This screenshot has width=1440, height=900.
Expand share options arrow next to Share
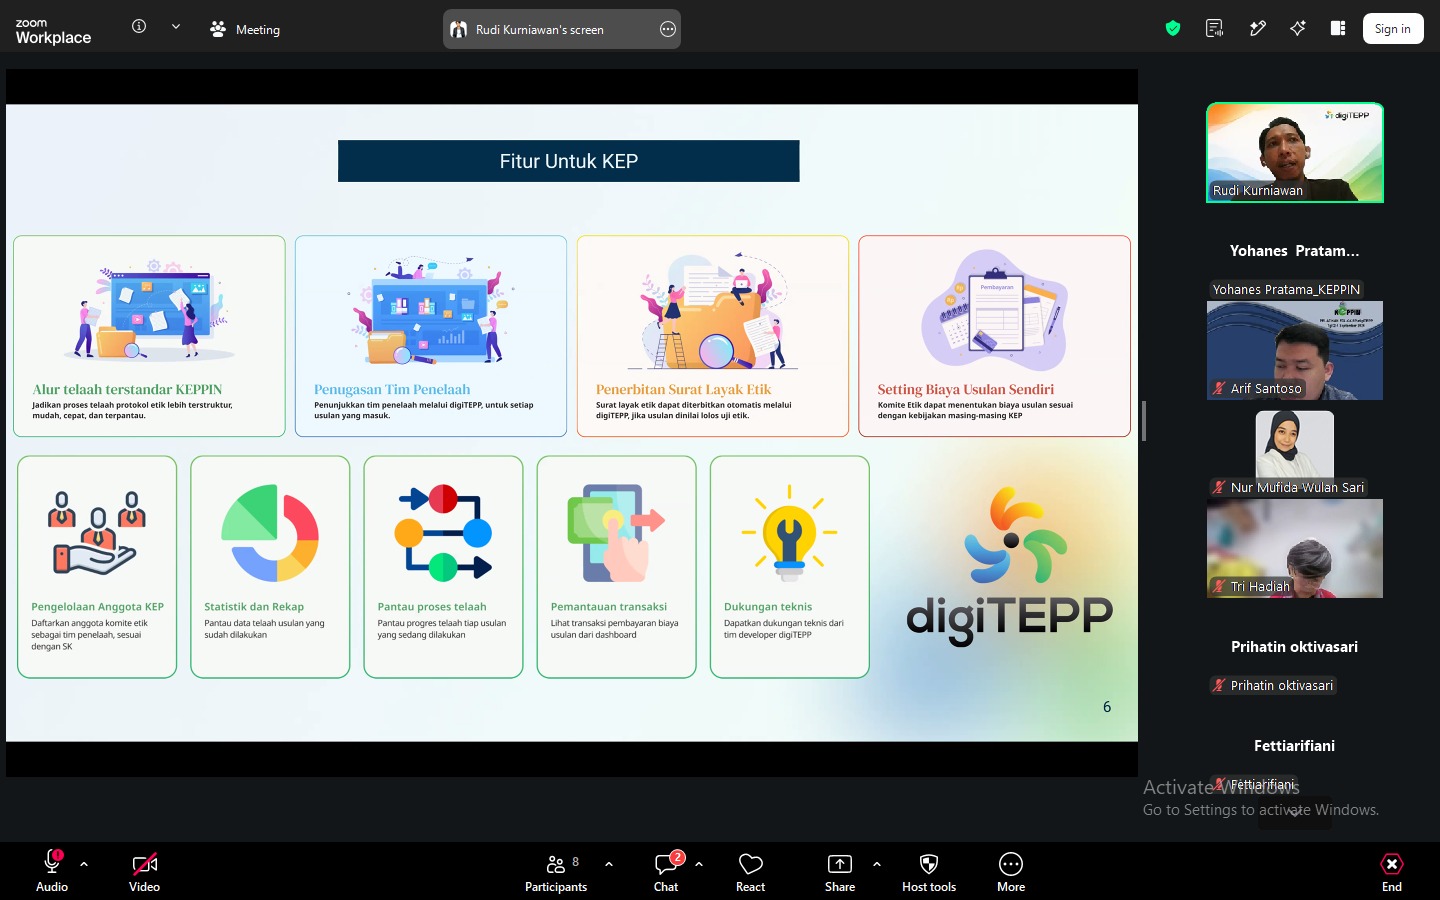click(x=877, y=864)
